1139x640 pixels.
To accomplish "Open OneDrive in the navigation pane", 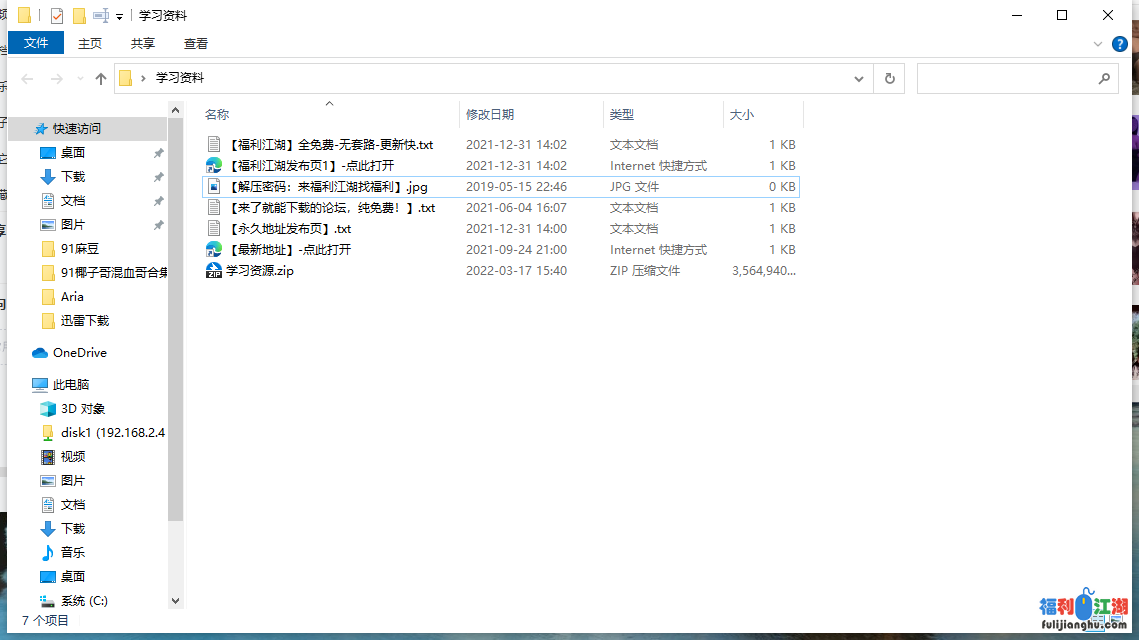I will [x=79, y=353].
